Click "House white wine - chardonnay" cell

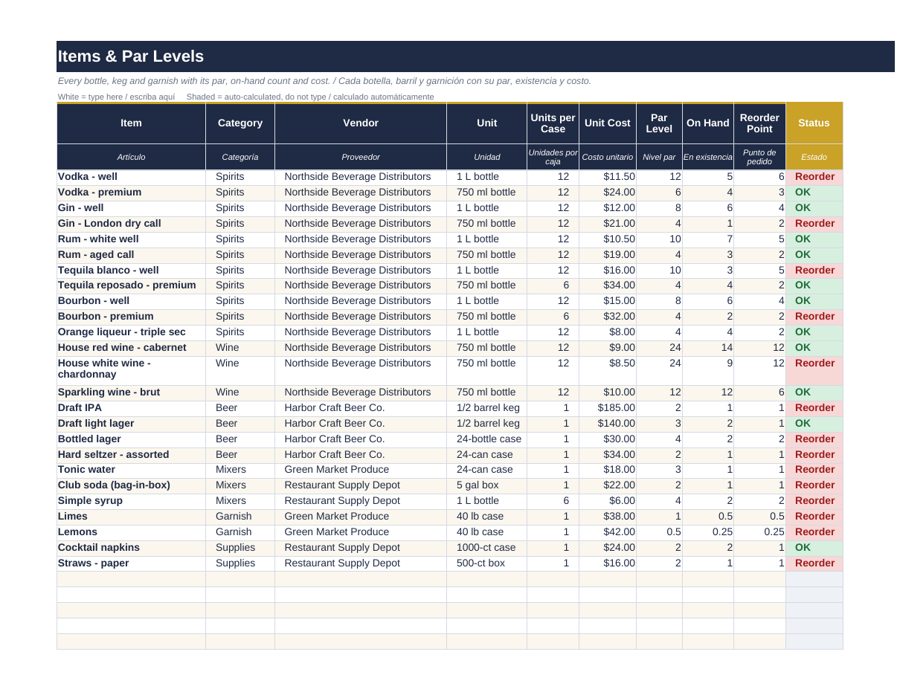point(131,369)
